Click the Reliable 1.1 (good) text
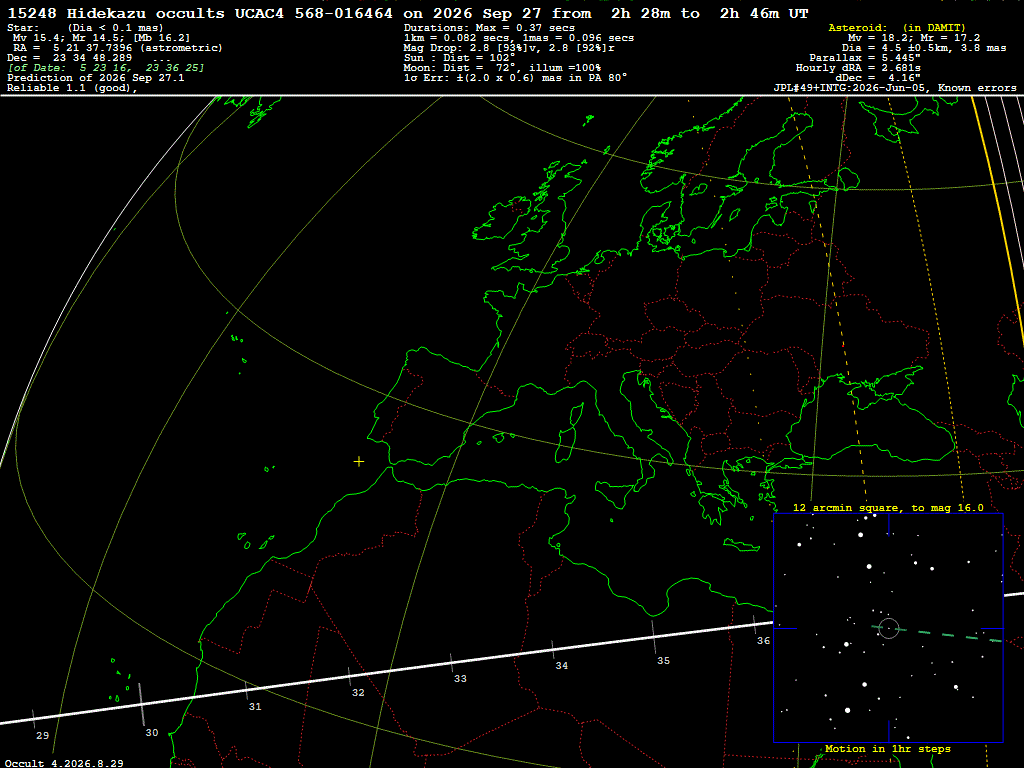This screenshot has width=1024, height=768. [x=72, y=88]
